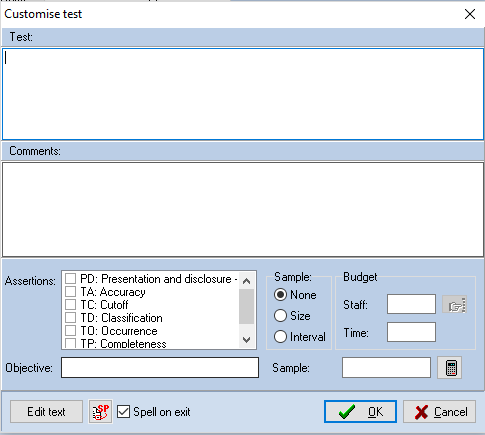Tick the TD: Classification checkbox
The image size is (485, 435).
click(70, 318)
